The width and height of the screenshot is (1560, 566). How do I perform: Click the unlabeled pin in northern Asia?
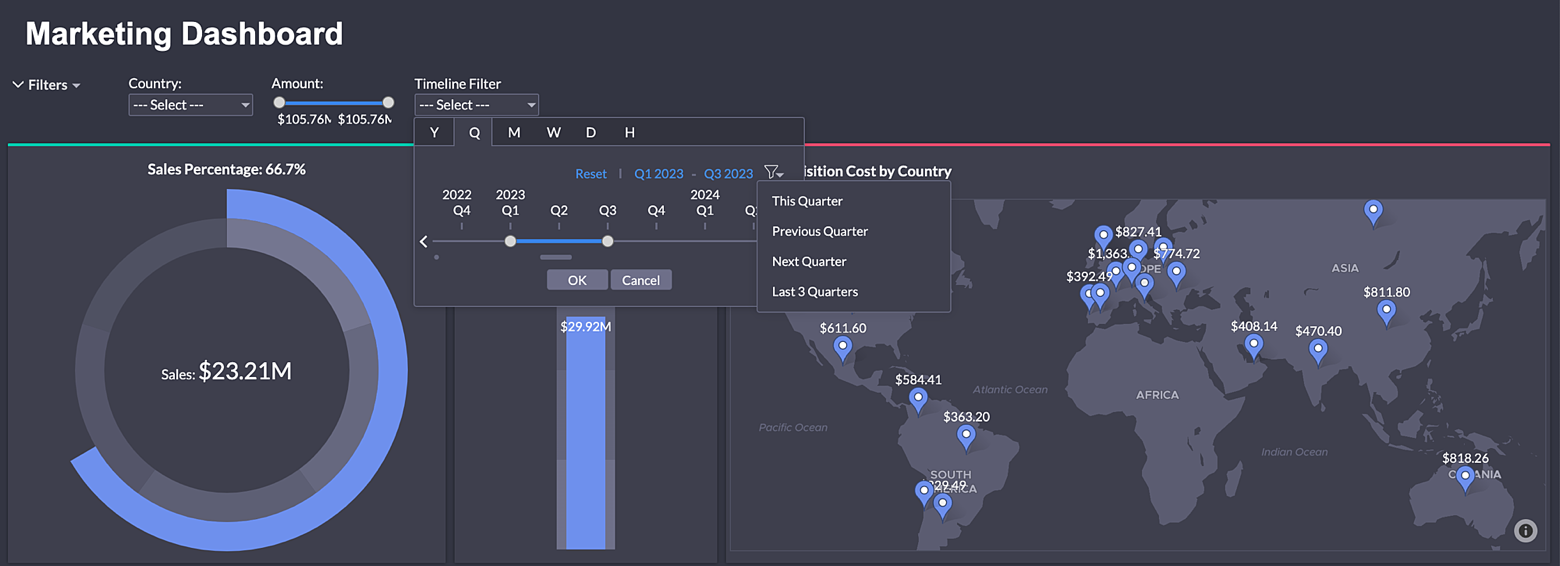pyautogui.click(x=1374, y=211)
